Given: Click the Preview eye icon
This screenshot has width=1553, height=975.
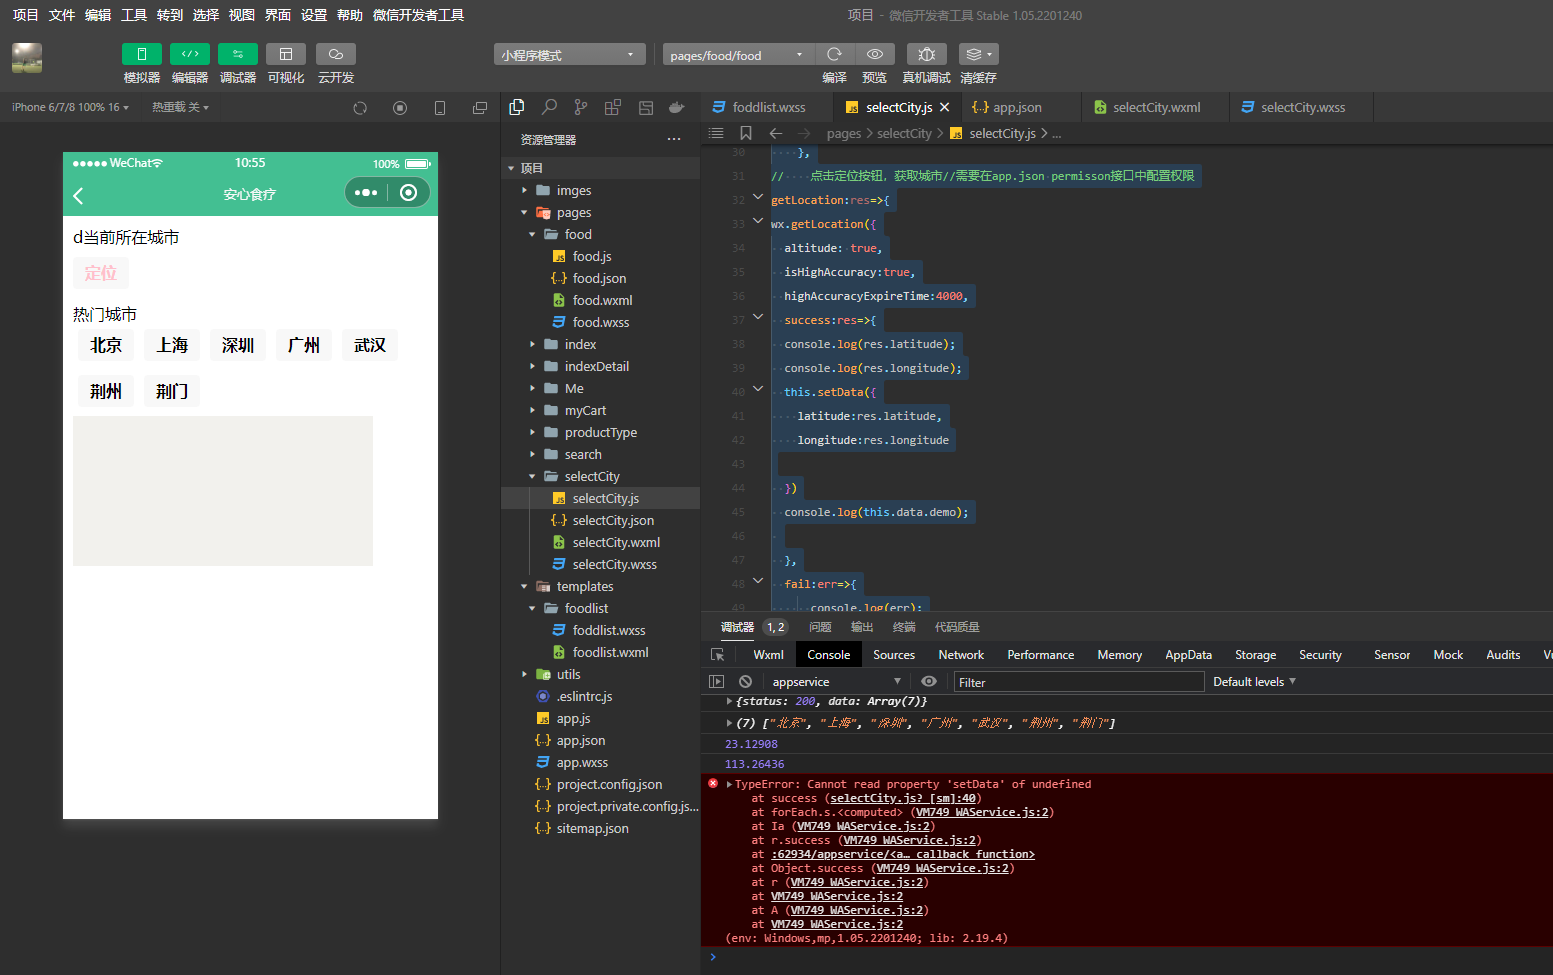Looking at the screenshot, I should pyautogui.click(x=875, y=54).
